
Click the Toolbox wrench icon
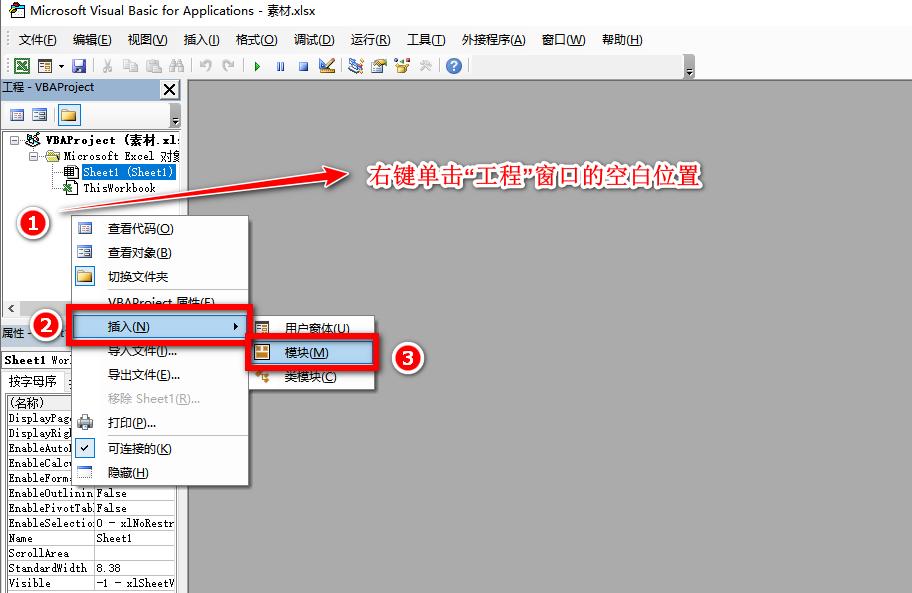tap(425, 66)
